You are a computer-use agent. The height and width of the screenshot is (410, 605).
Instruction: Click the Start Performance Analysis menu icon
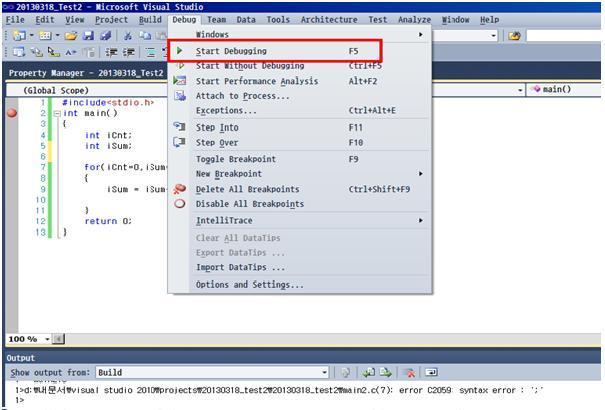180,81
